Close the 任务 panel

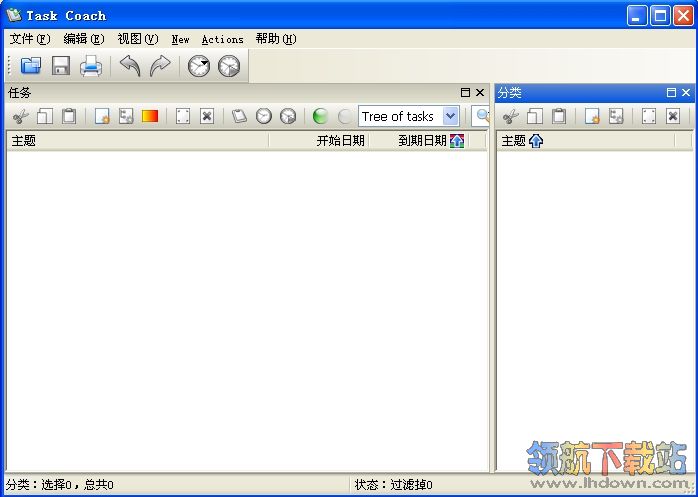click(480, 93)
